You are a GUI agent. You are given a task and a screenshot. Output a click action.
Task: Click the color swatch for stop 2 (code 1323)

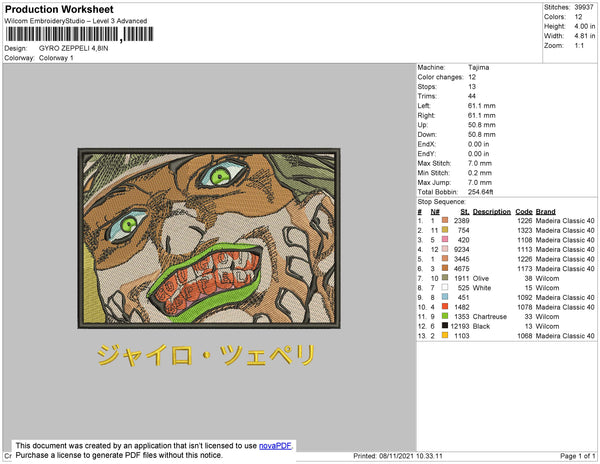pos(445,230)
